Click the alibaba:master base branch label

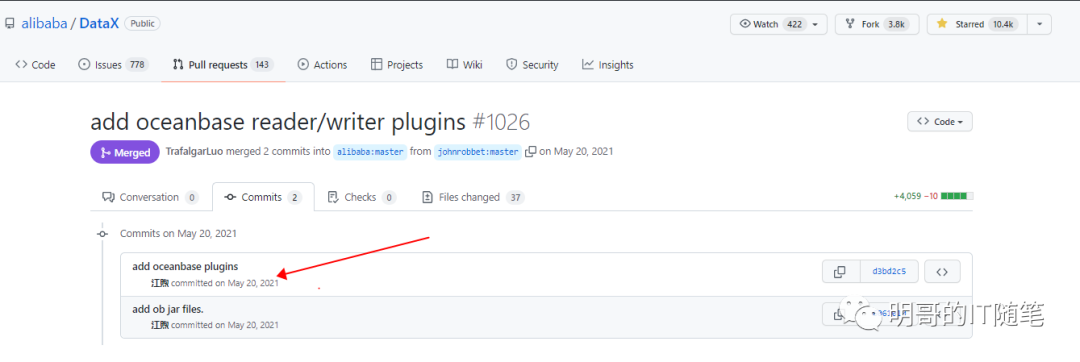pyautogui.click(x=370, y=151)
